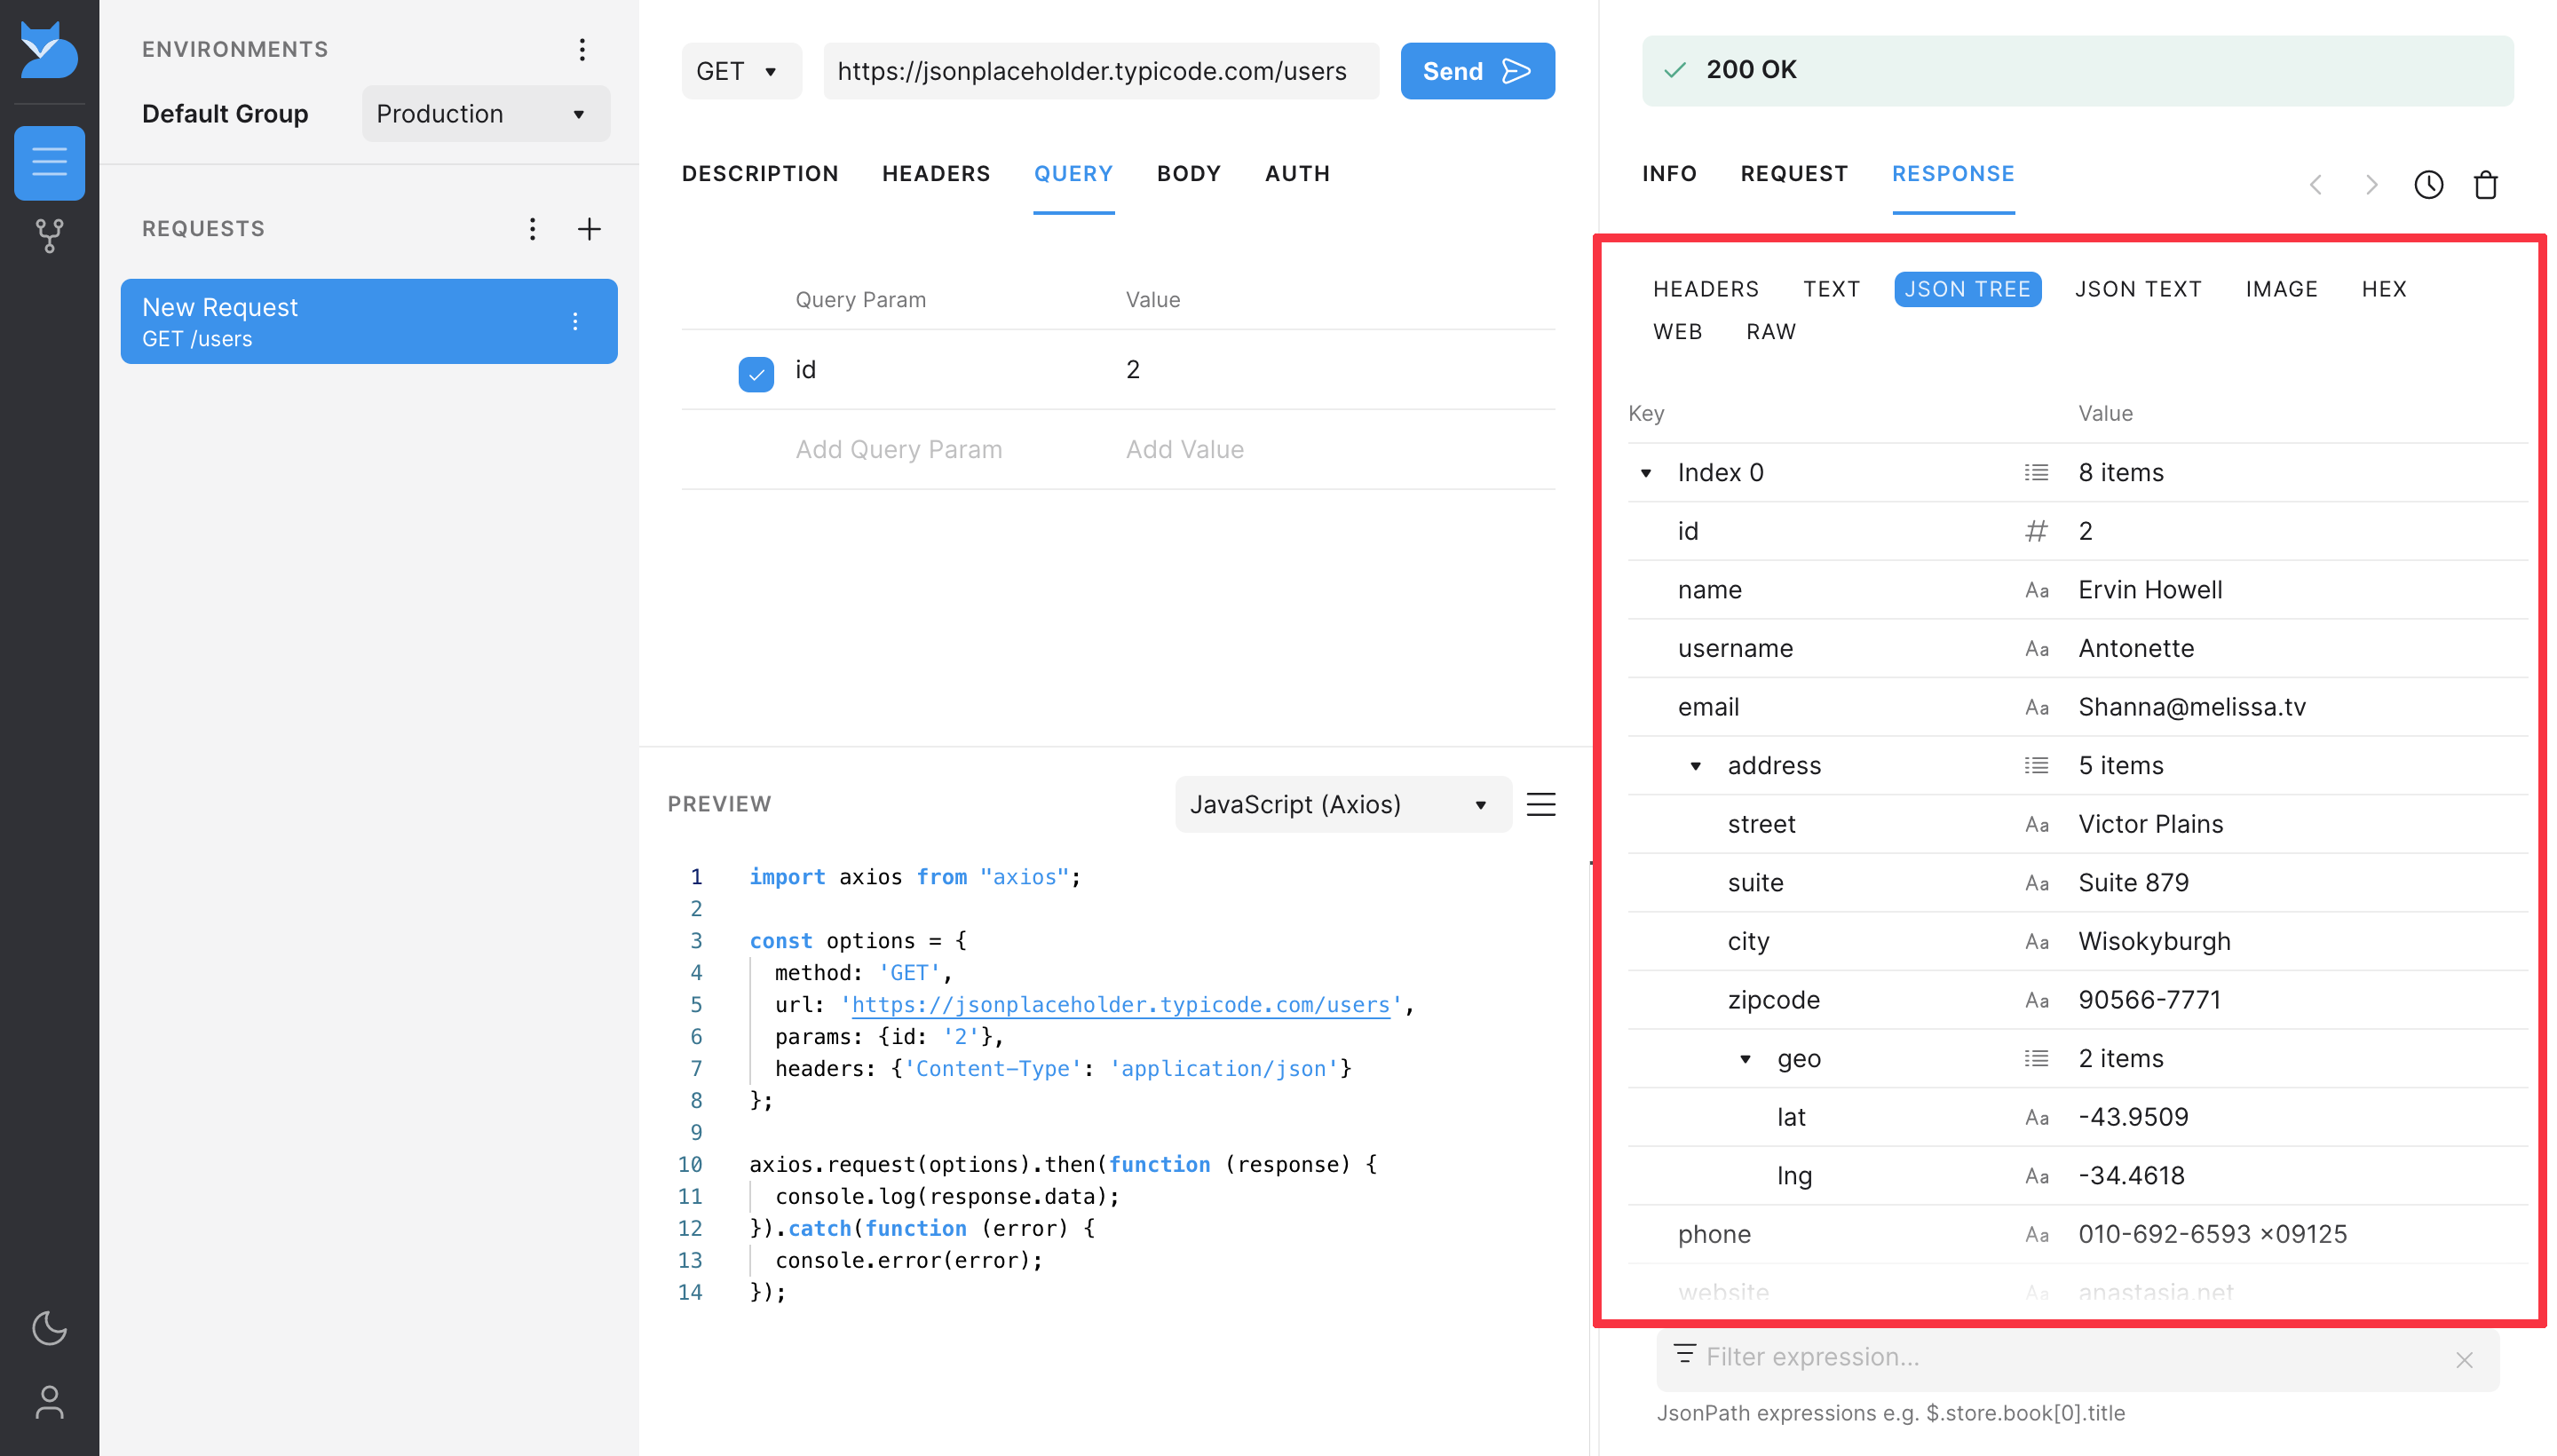
Task: Open preview options hamburger menu
Action: (x=1540, y=804)
